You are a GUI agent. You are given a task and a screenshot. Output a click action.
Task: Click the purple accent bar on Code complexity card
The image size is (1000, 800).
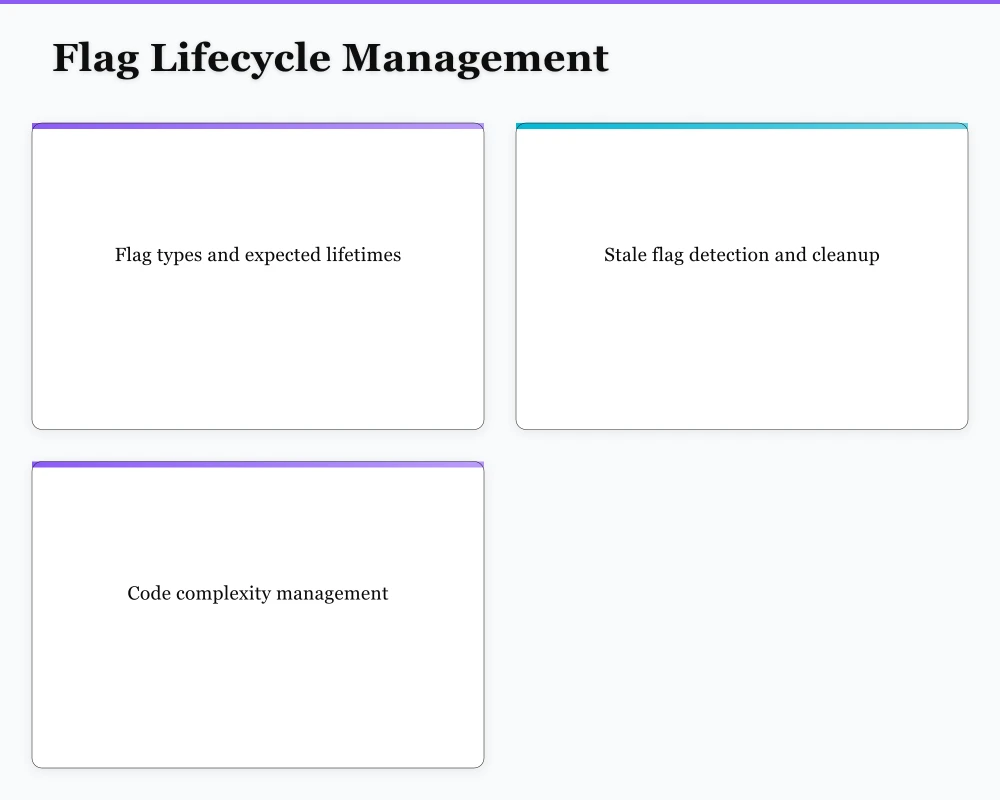[x=258, y=464]
